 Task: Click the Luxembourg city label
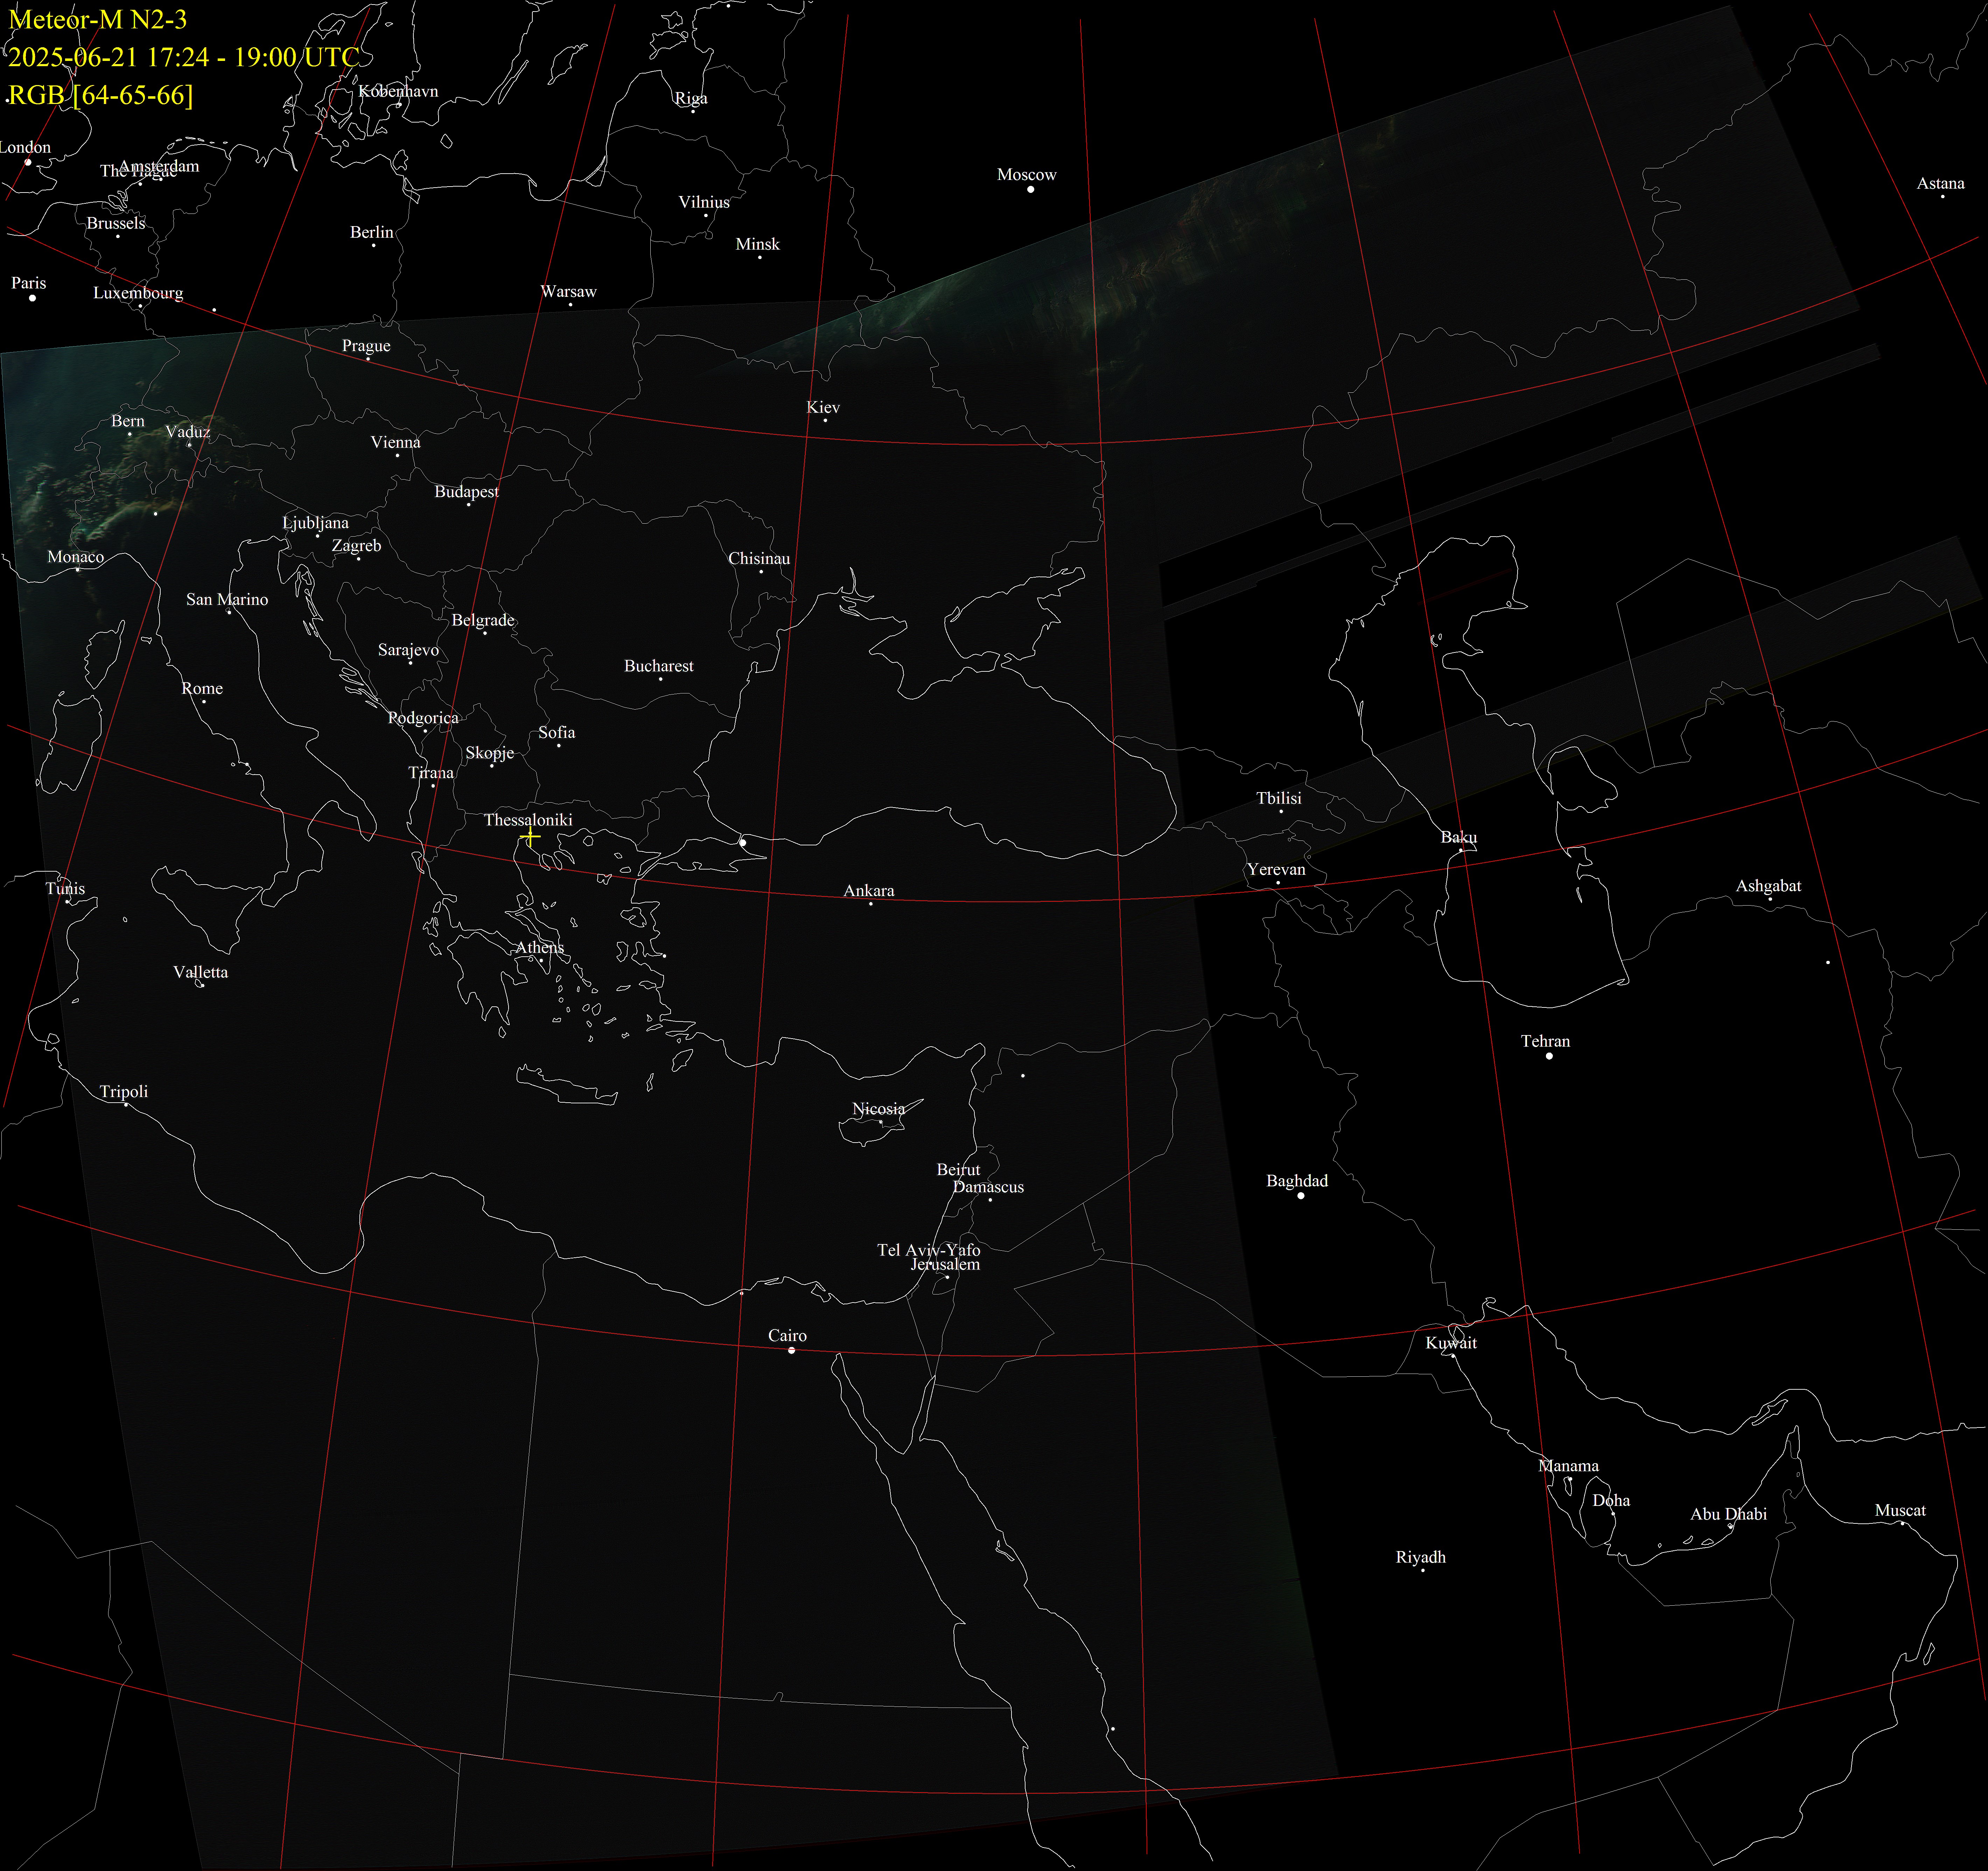(x=138, y=293)
